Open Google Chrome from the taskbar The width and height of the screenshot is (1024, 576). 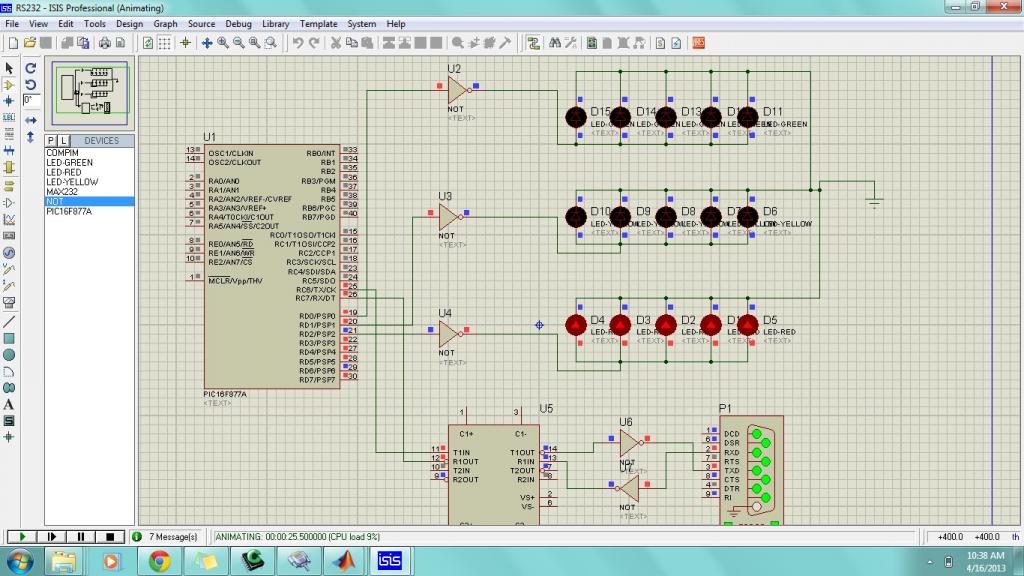pos(159,561)
